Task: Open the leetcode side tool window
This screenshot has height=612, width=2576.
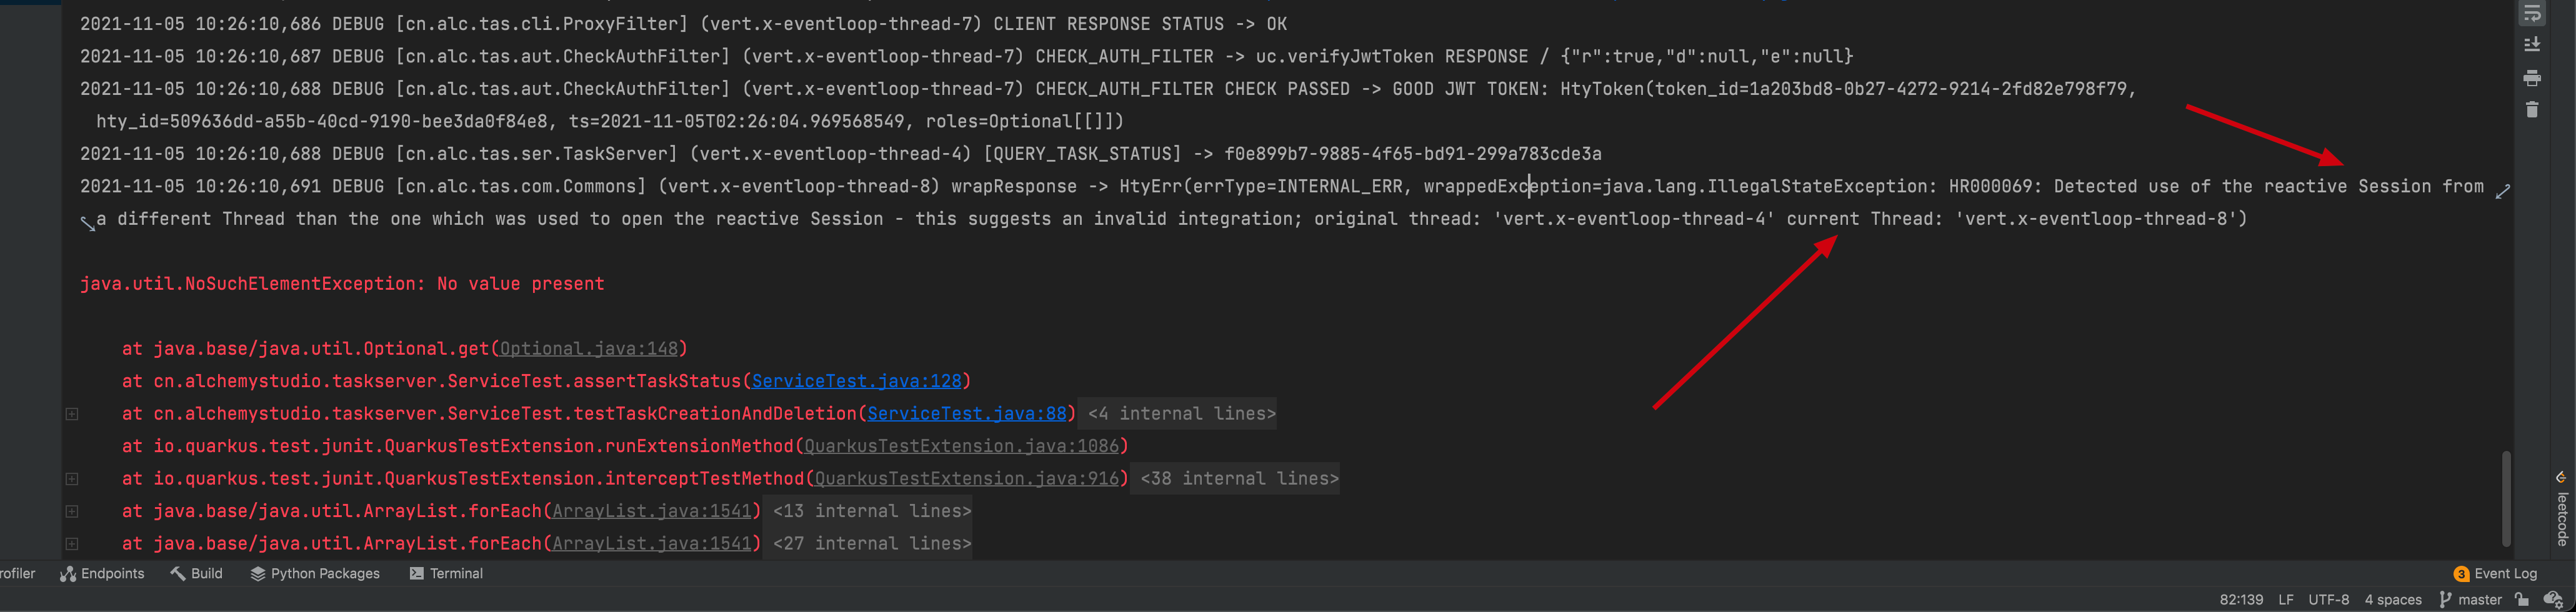Action: coord(2561,508)
